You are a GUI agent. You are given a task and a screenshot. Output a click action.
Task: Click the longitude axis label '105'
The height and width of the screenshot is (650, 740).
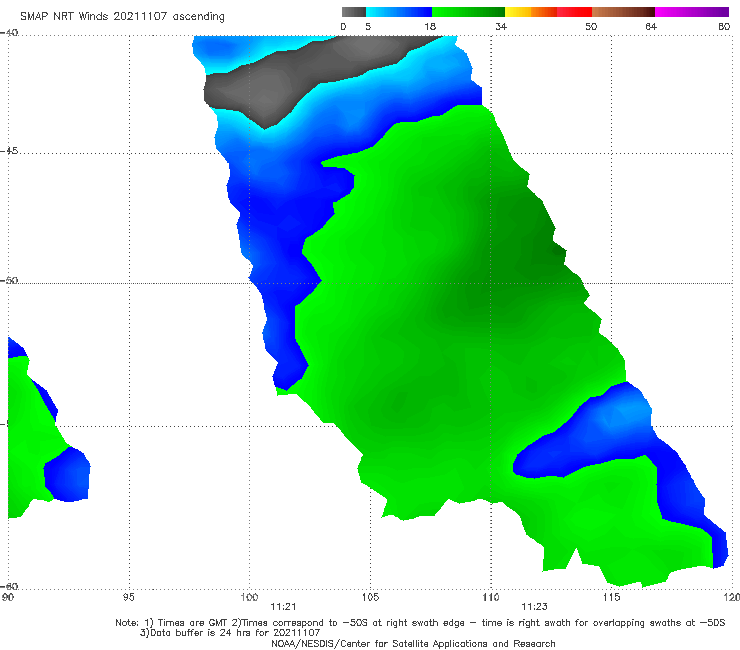point(370,597)
